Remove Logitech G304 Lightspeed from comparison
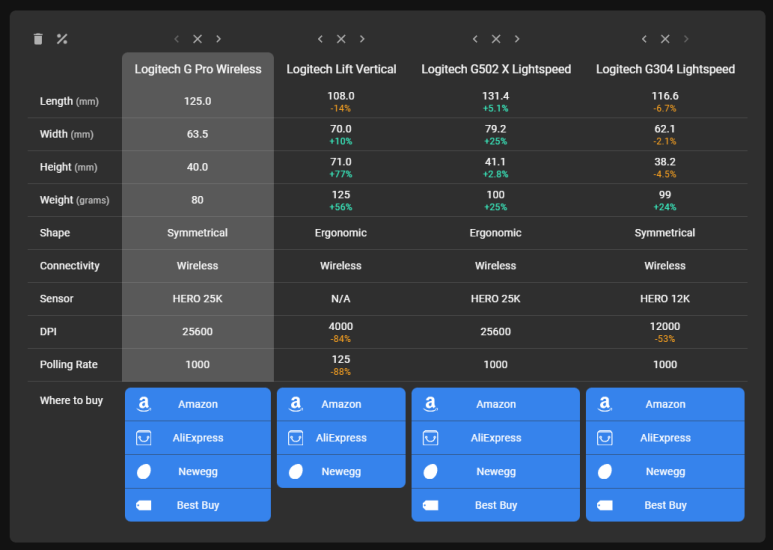The image size is (773, 550). (x=665, y=39)
